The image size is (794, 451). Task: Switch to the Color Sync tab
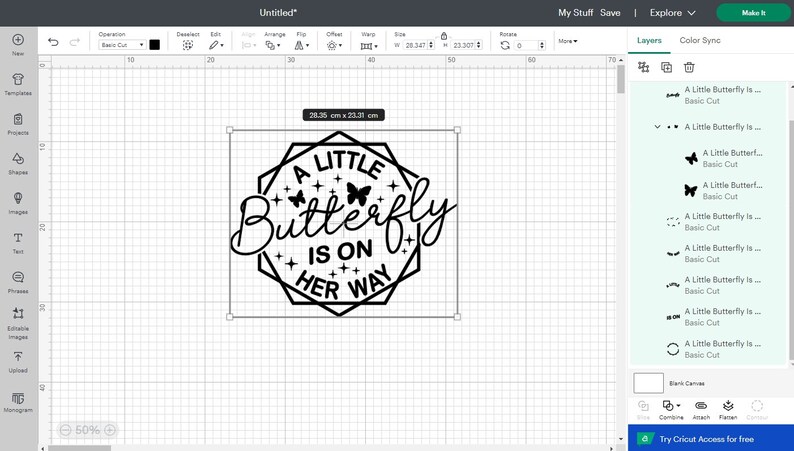click(700, 40)
